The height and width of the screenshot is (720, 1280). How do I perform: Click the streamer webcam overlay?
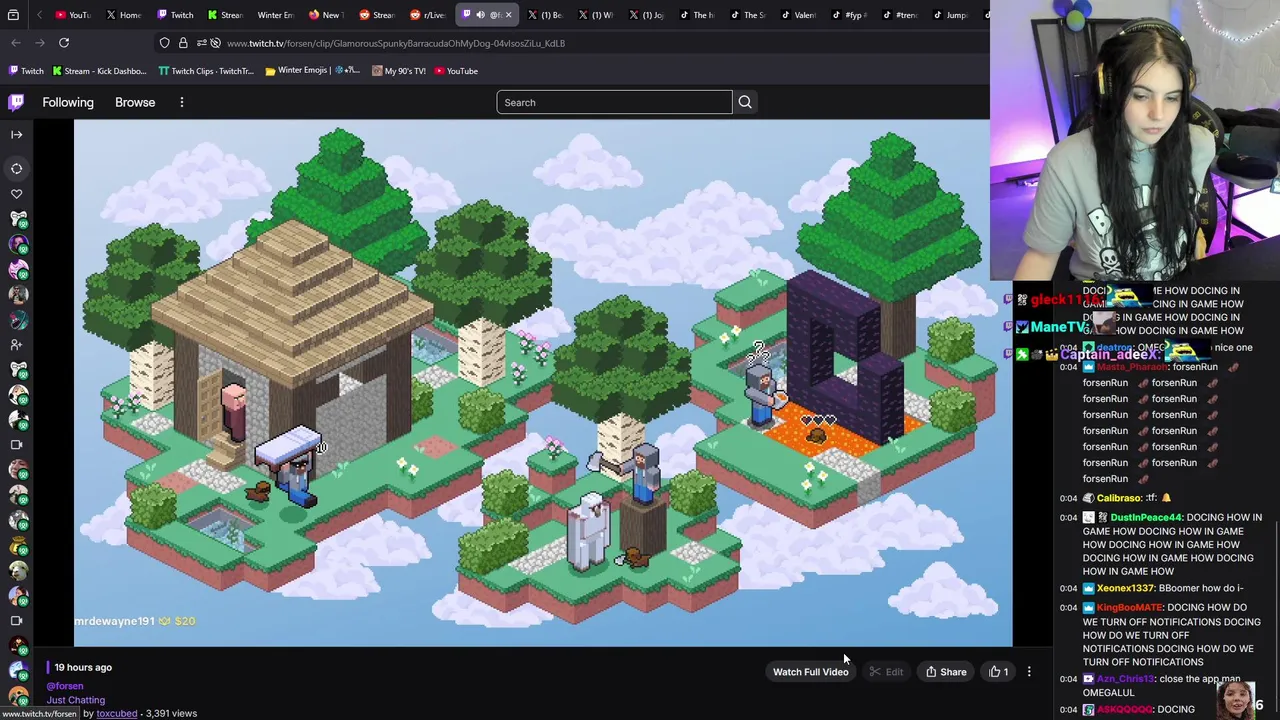click(x=1135, y=140)
